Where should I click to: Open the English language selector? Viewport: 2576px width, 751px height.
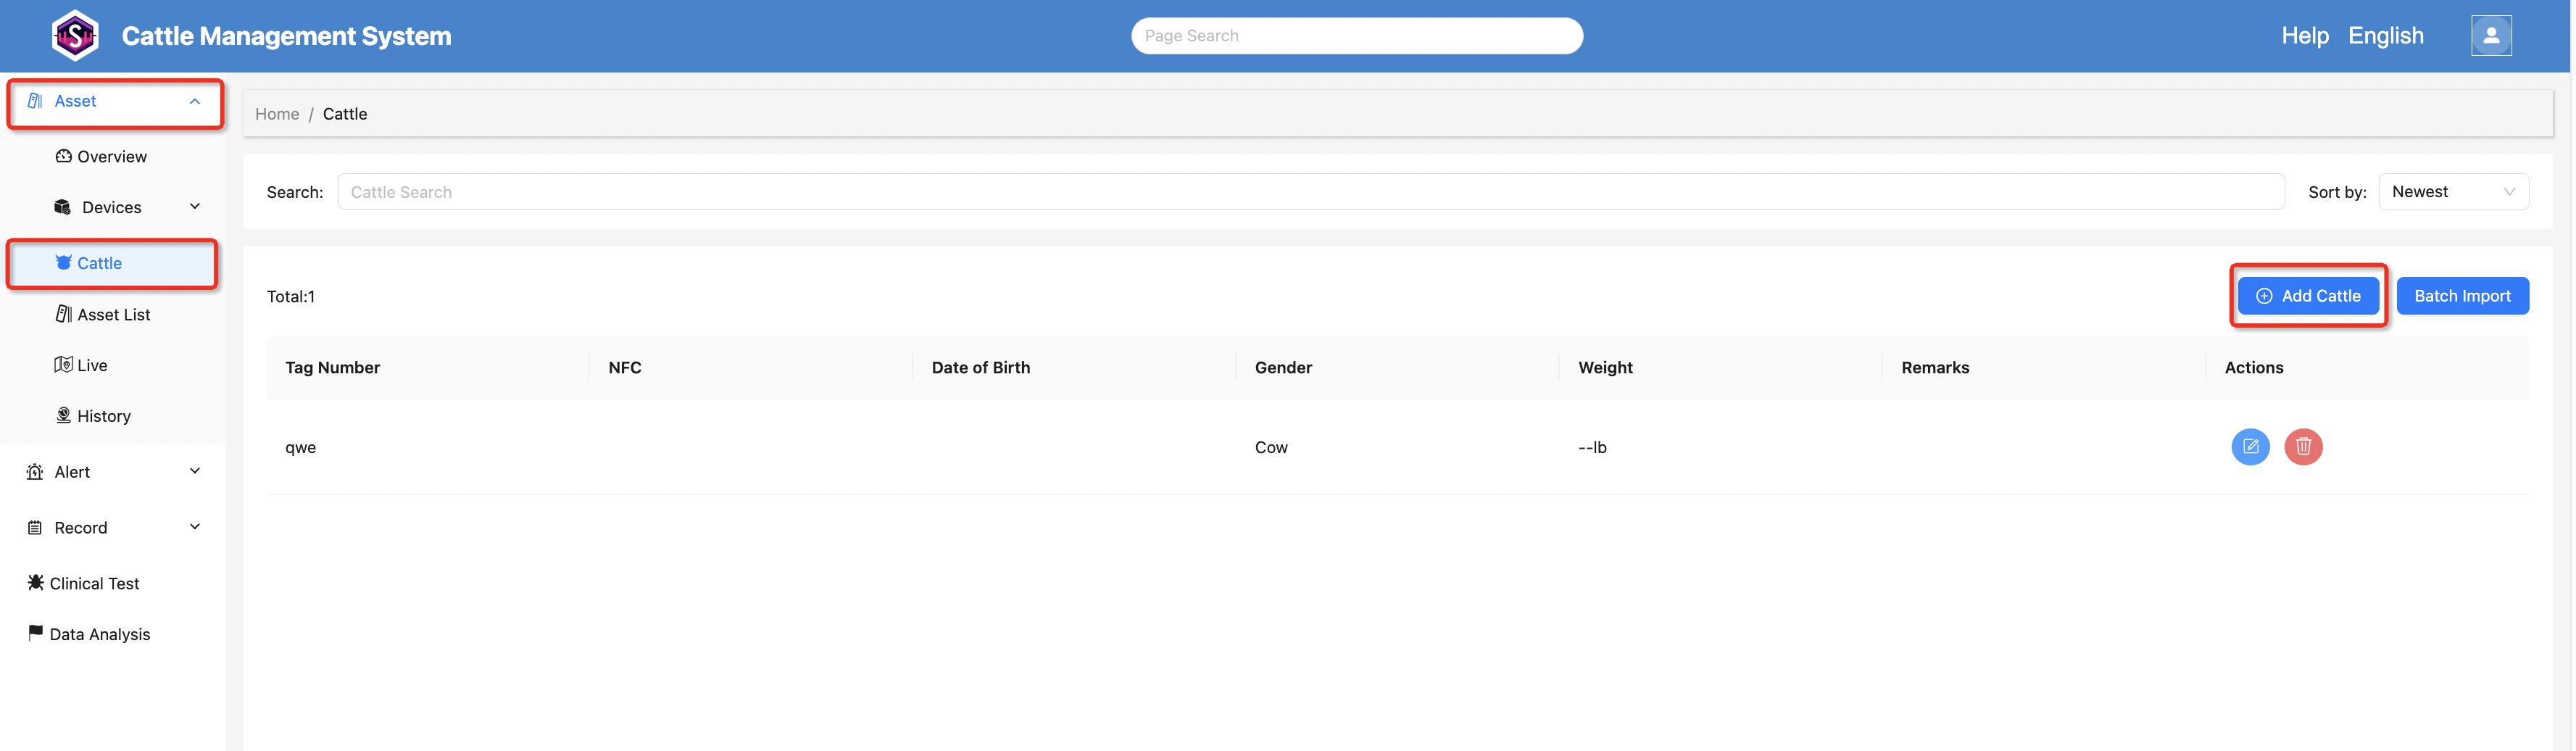[2385, 36]
